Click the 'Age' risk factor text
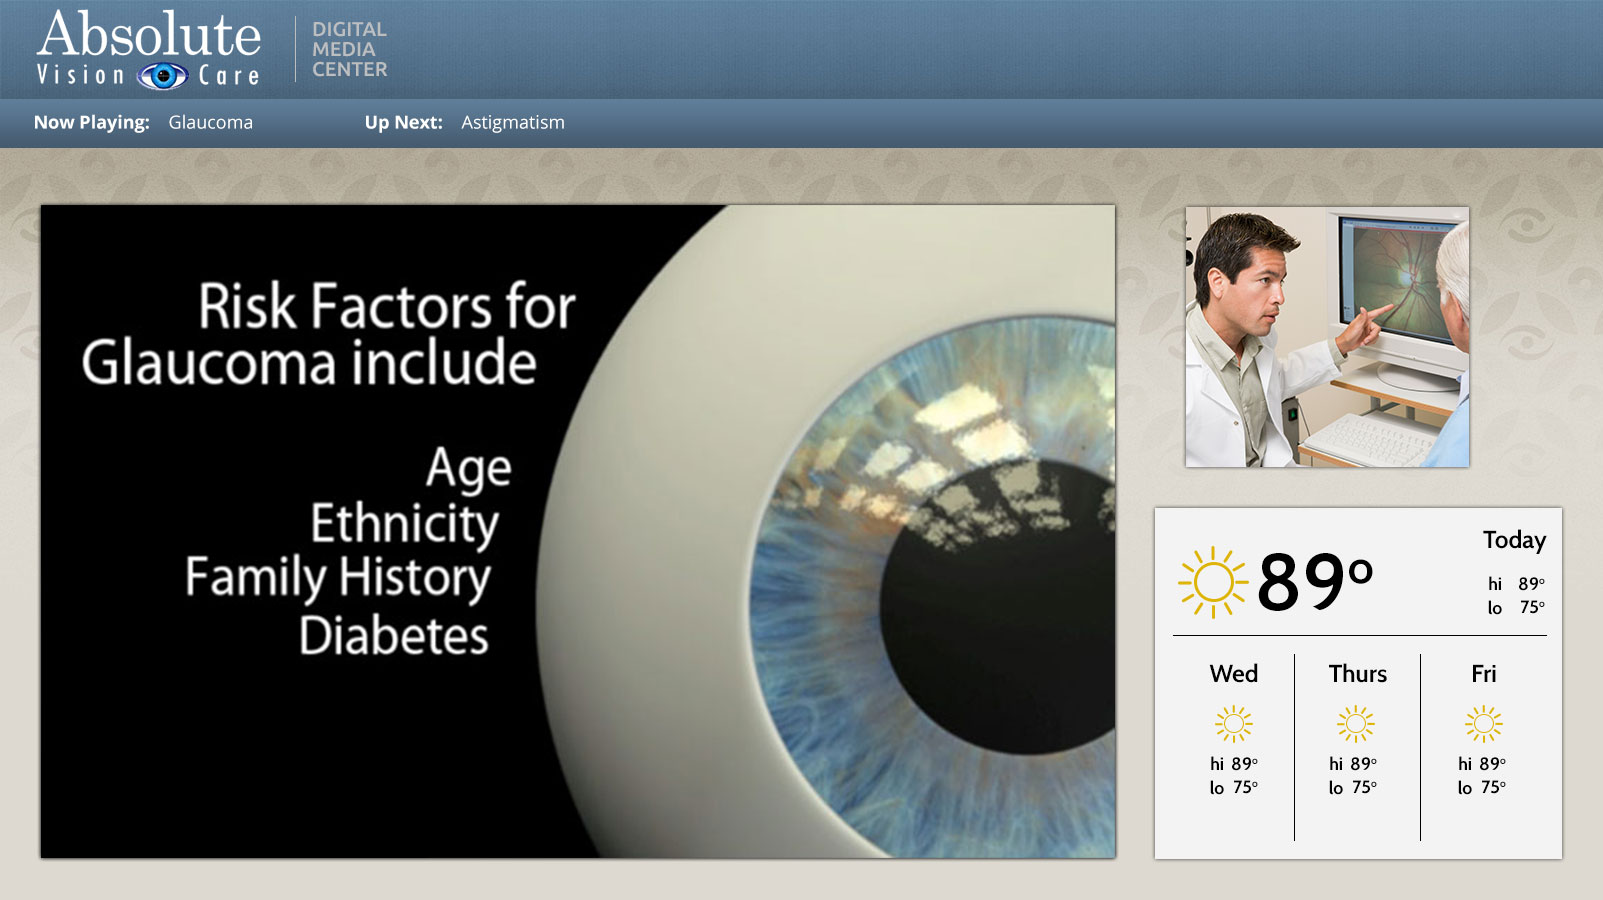 (x=469, y=469)
